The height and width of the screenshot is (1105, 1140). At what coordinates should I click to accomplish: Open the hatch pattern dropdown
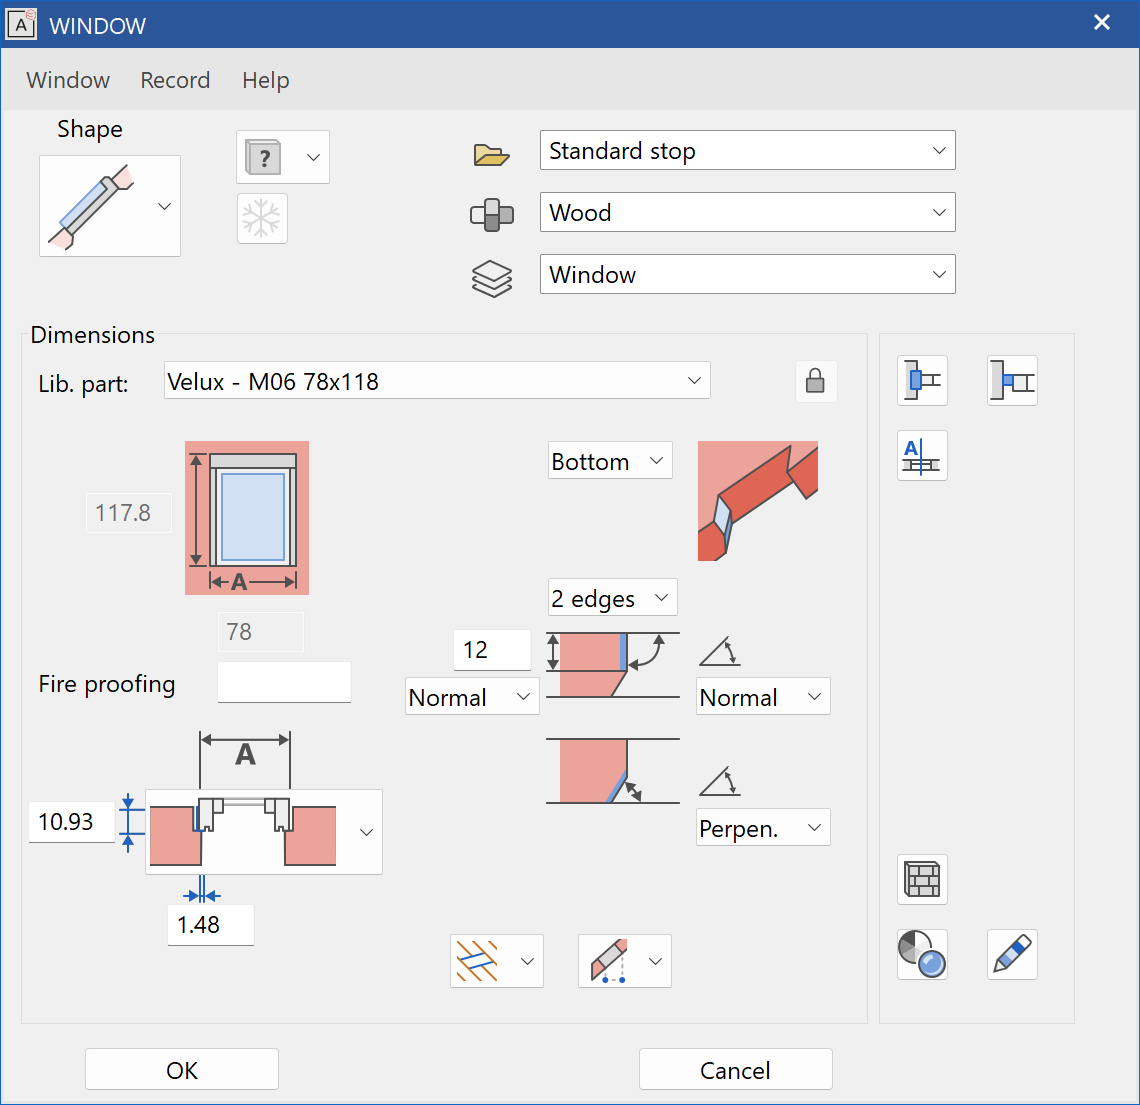coord(497,961)
